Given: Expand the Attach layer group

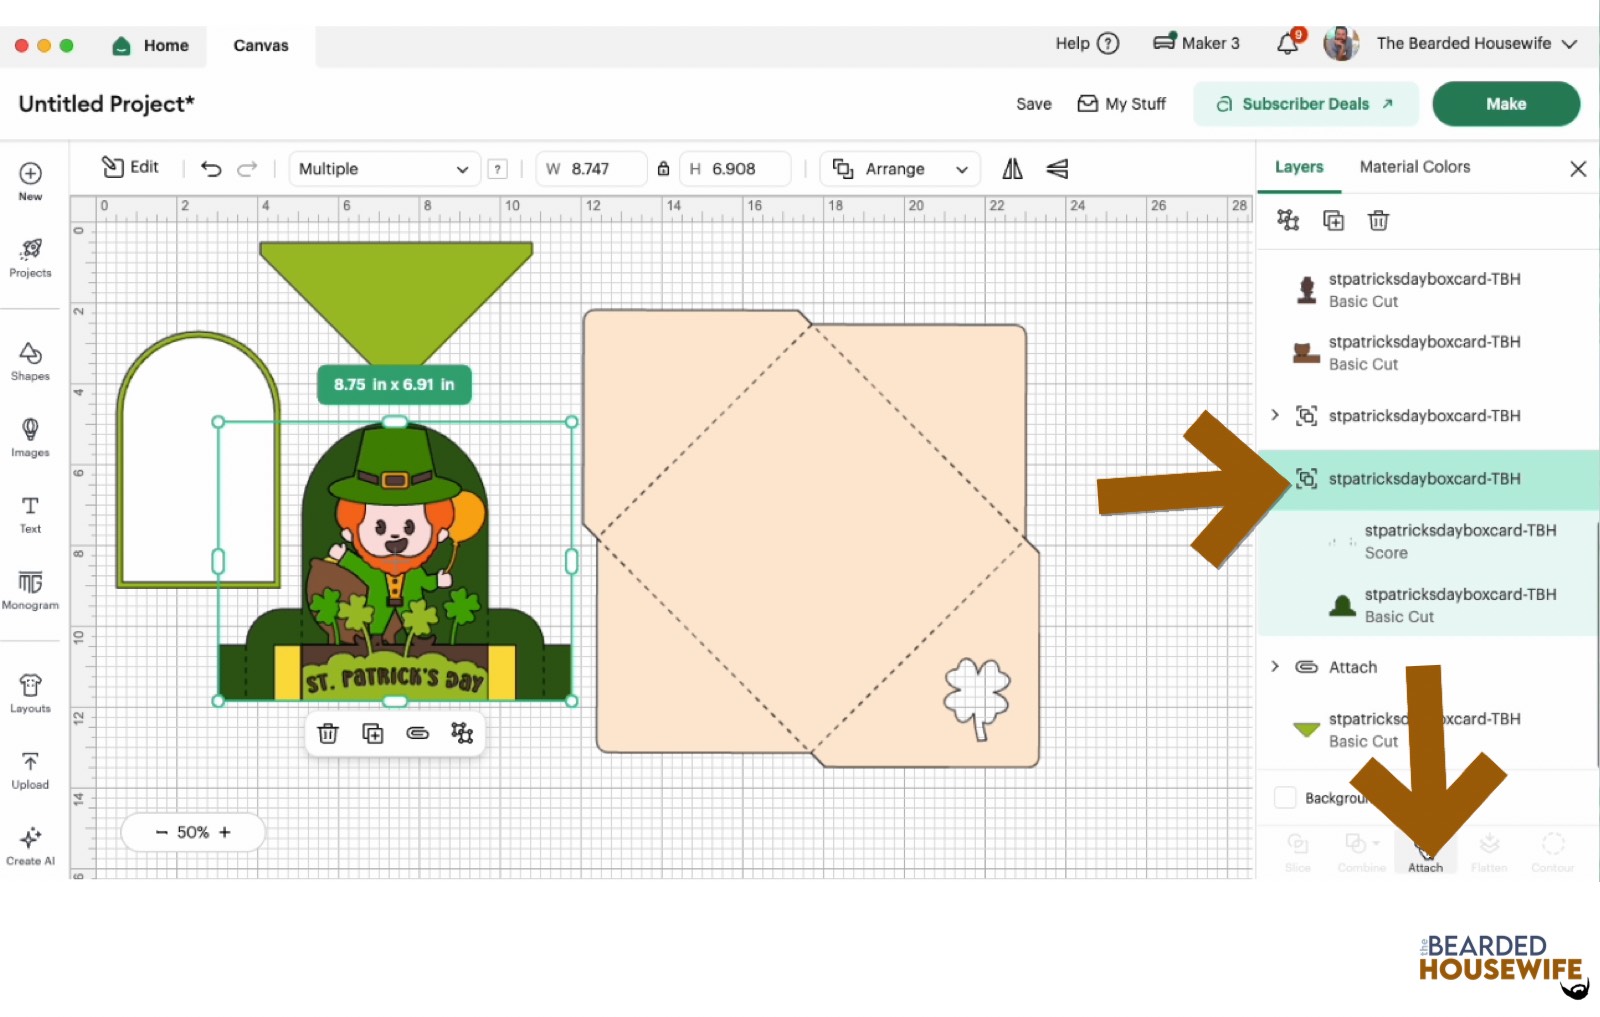Looking at the screenshot, I should [1275, 667].
